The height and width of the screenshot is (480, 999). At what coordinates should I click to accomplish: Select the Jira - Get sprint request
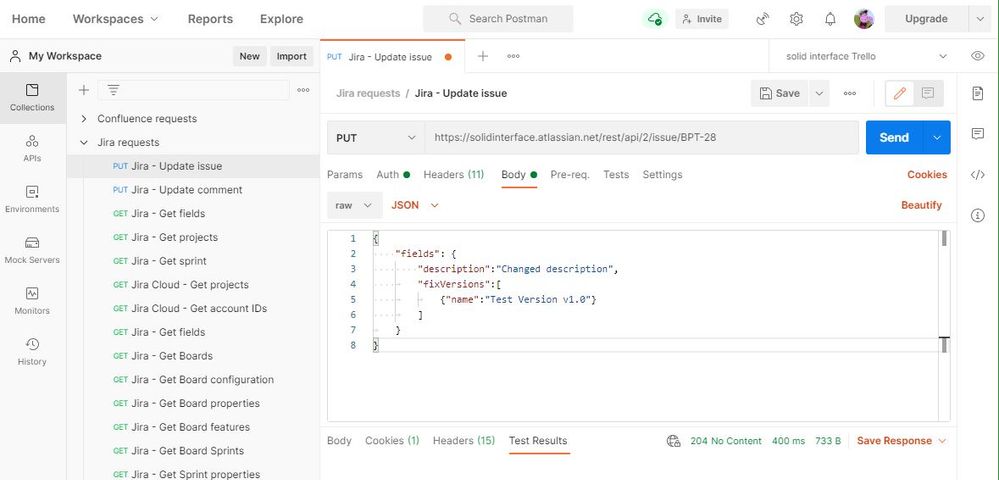pyautogui.click(x=168, y=261)
